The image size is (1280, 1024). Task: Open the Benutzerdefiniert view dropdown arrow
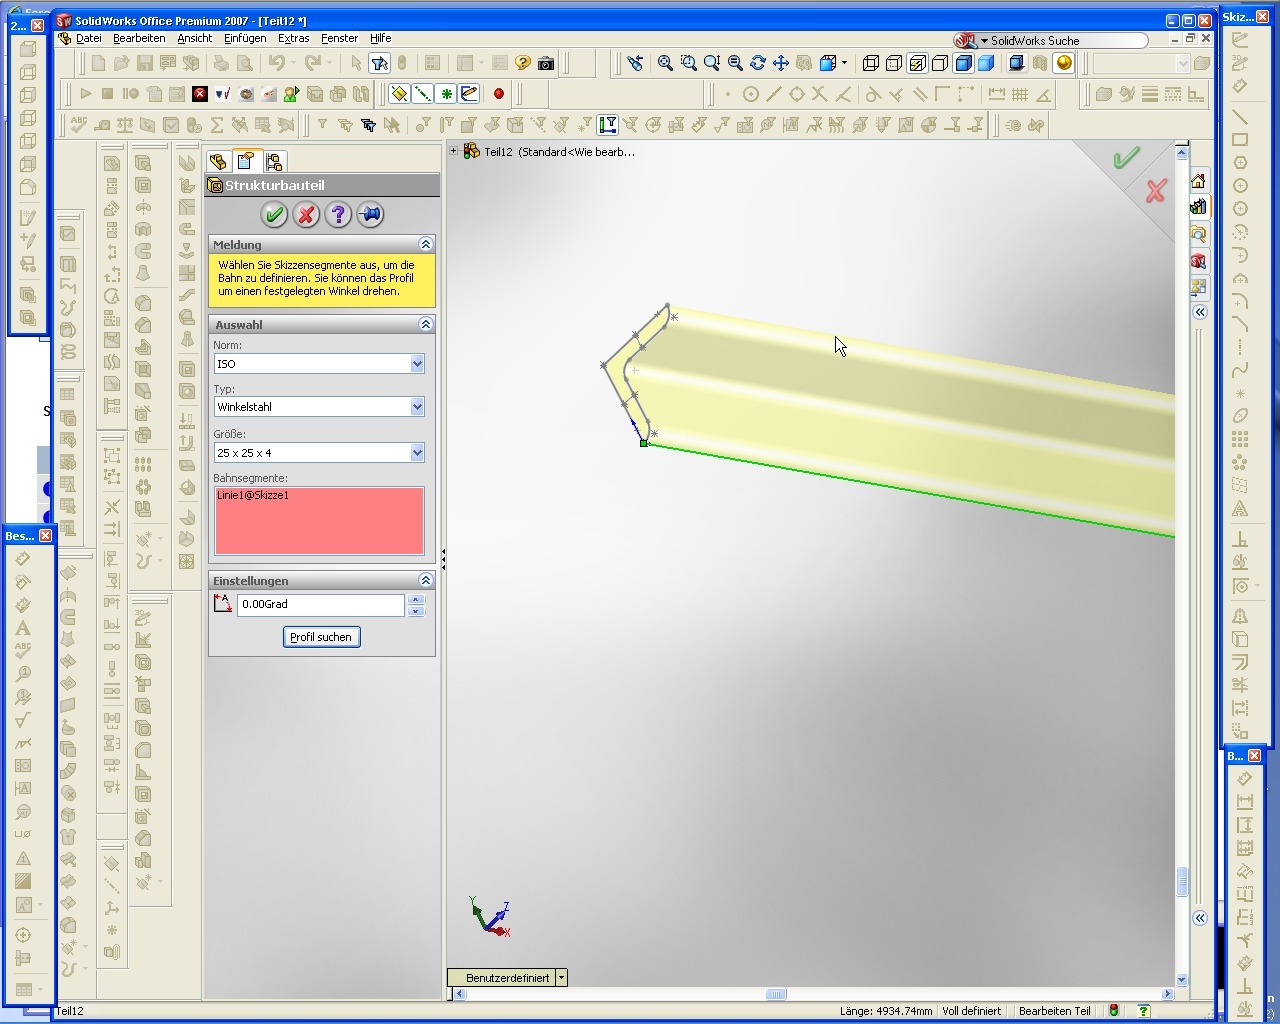click(561, 978)
